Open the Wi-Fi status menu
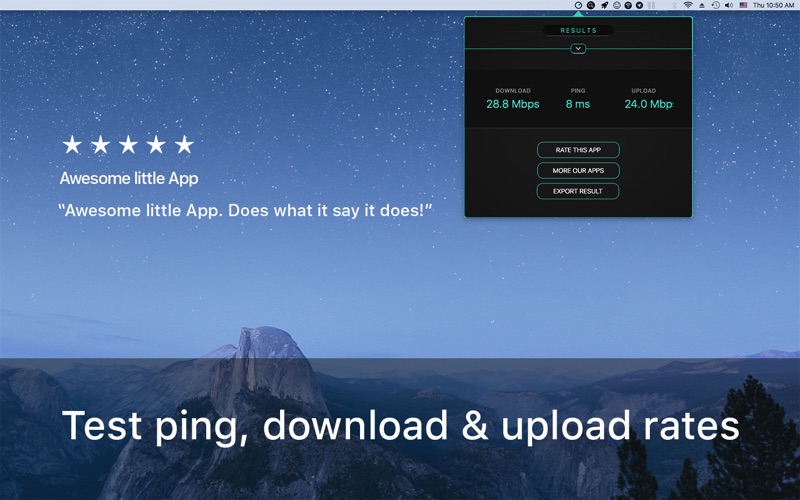 point(688,5)
